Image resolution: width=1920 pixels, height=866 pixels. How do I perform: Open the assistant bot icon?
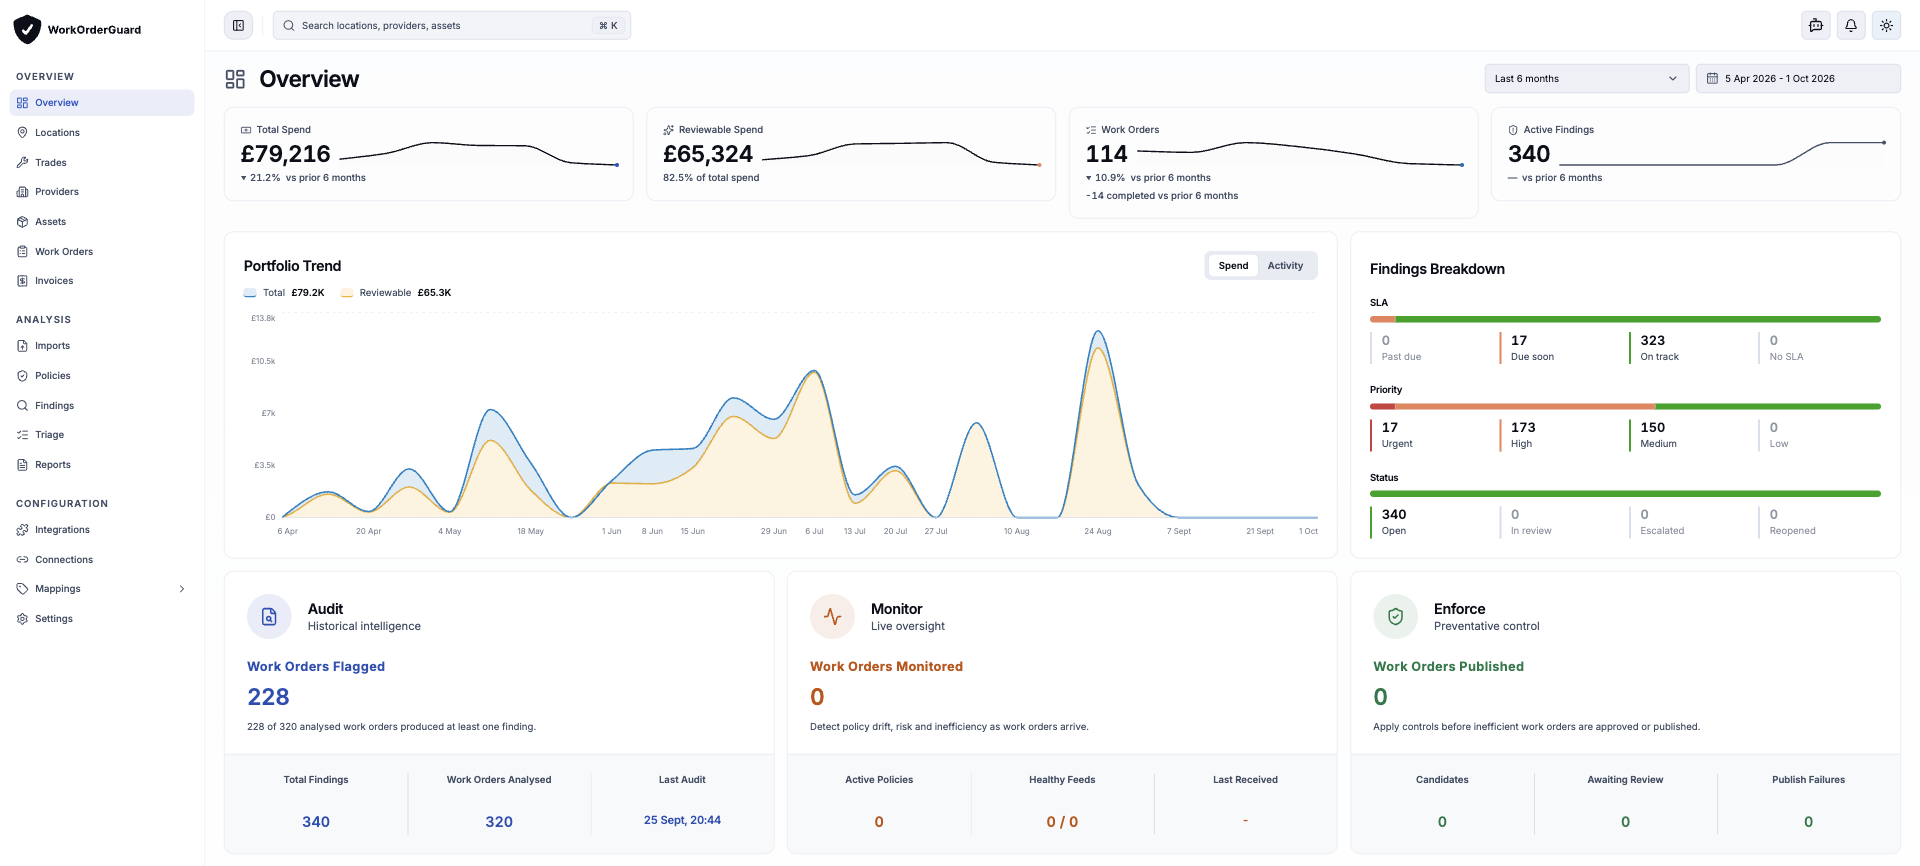click(1816, 26)
